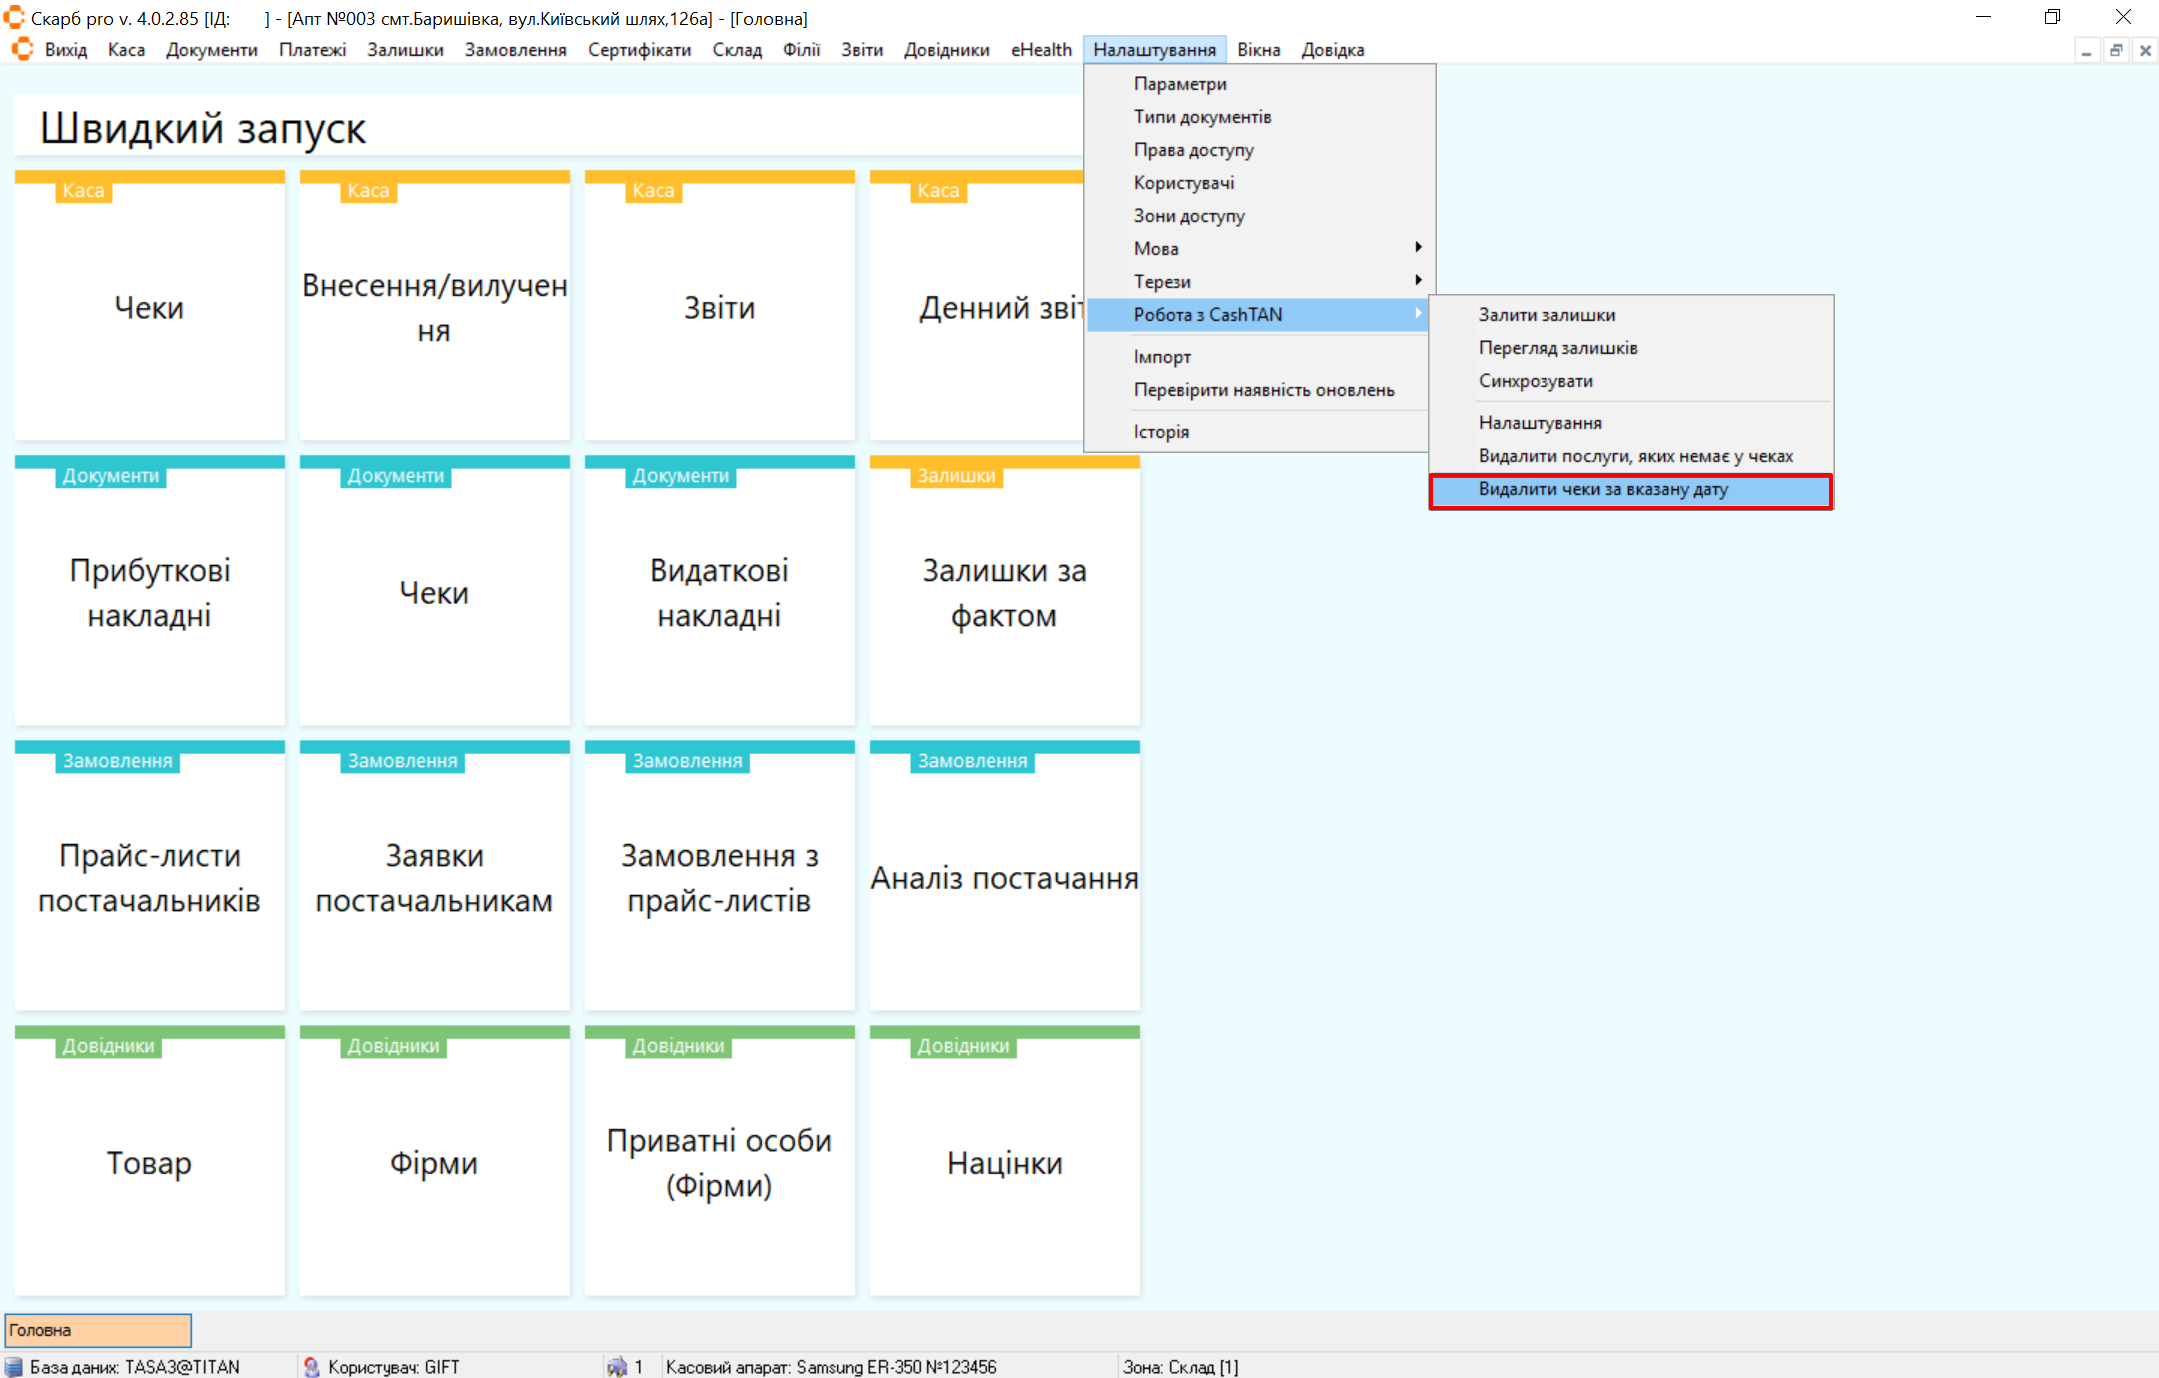The image size is (2159, 1378).
Task: Open Параметри from Налаштування menu
Action: tap(1180, 84)
